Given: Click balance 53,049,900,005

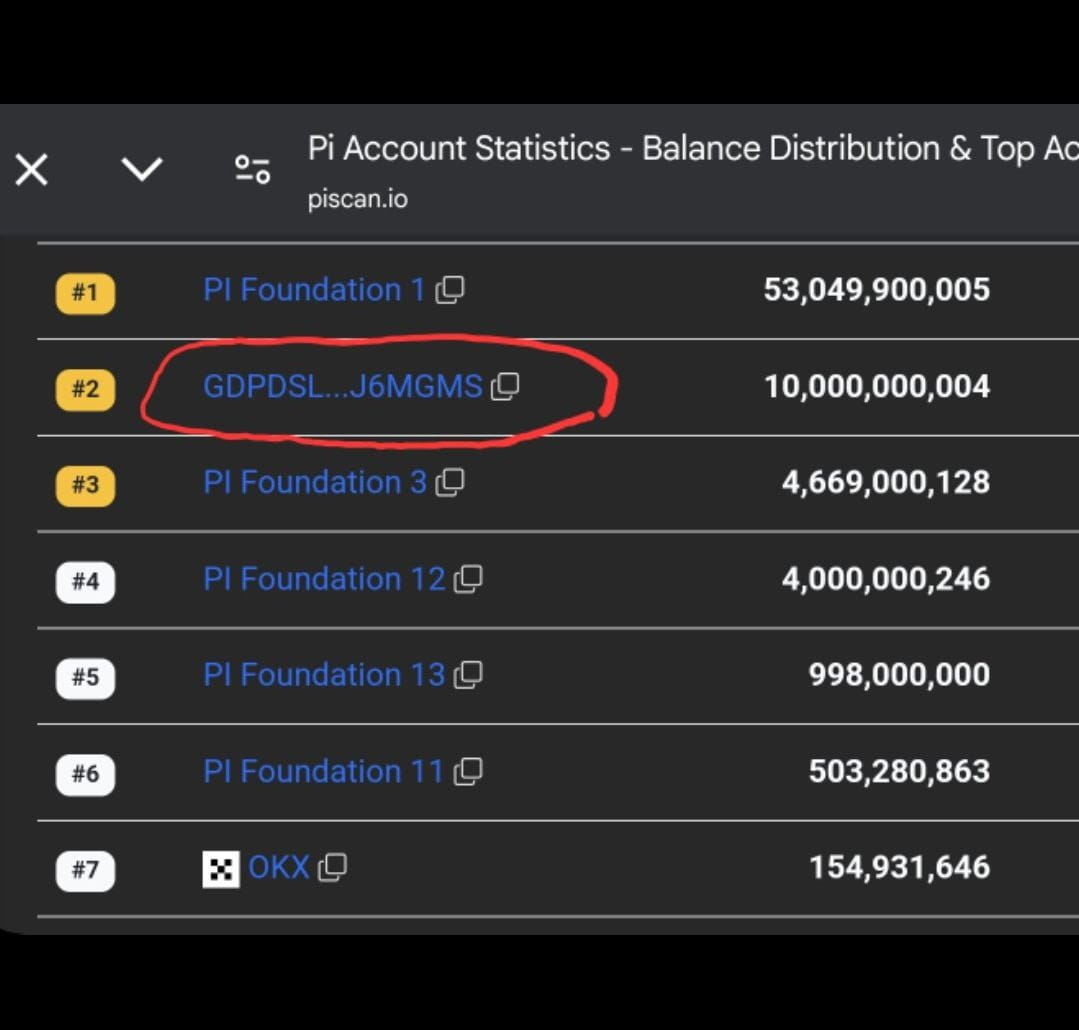Looking at the screenshot, I should [877, 290].
